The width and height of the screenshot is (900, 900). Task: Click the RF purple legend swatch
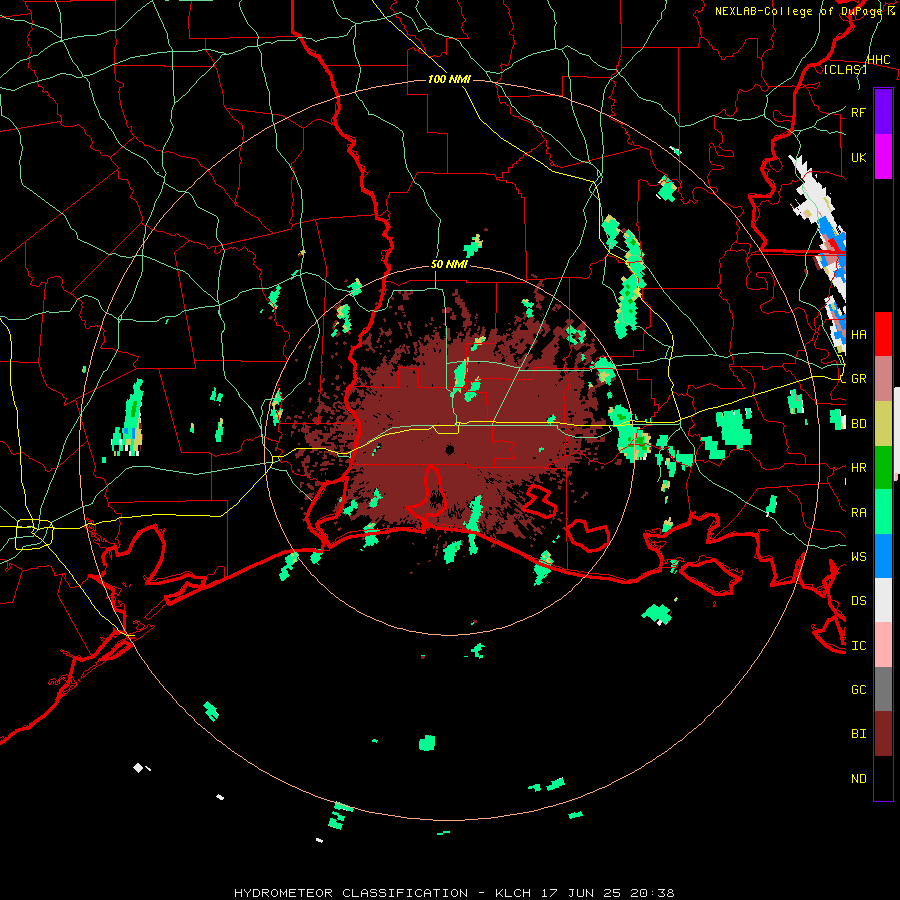[883, 112]
